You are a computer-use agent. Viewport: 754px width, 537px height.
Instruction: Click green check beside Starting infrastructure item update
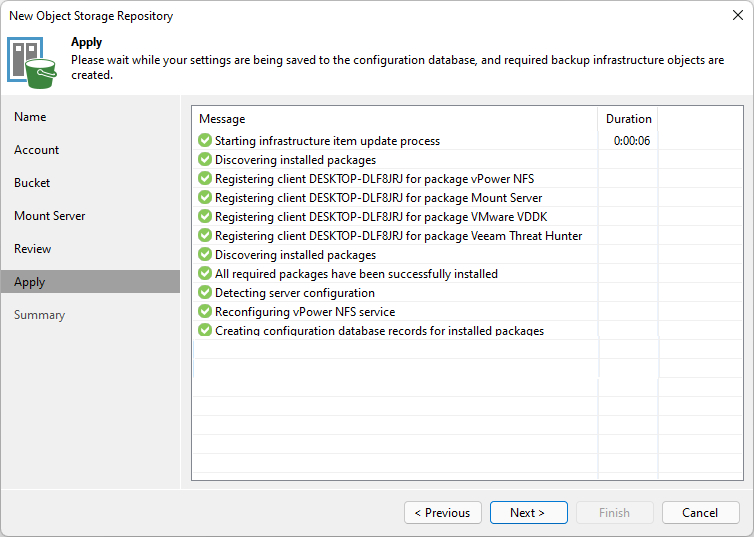205,140
